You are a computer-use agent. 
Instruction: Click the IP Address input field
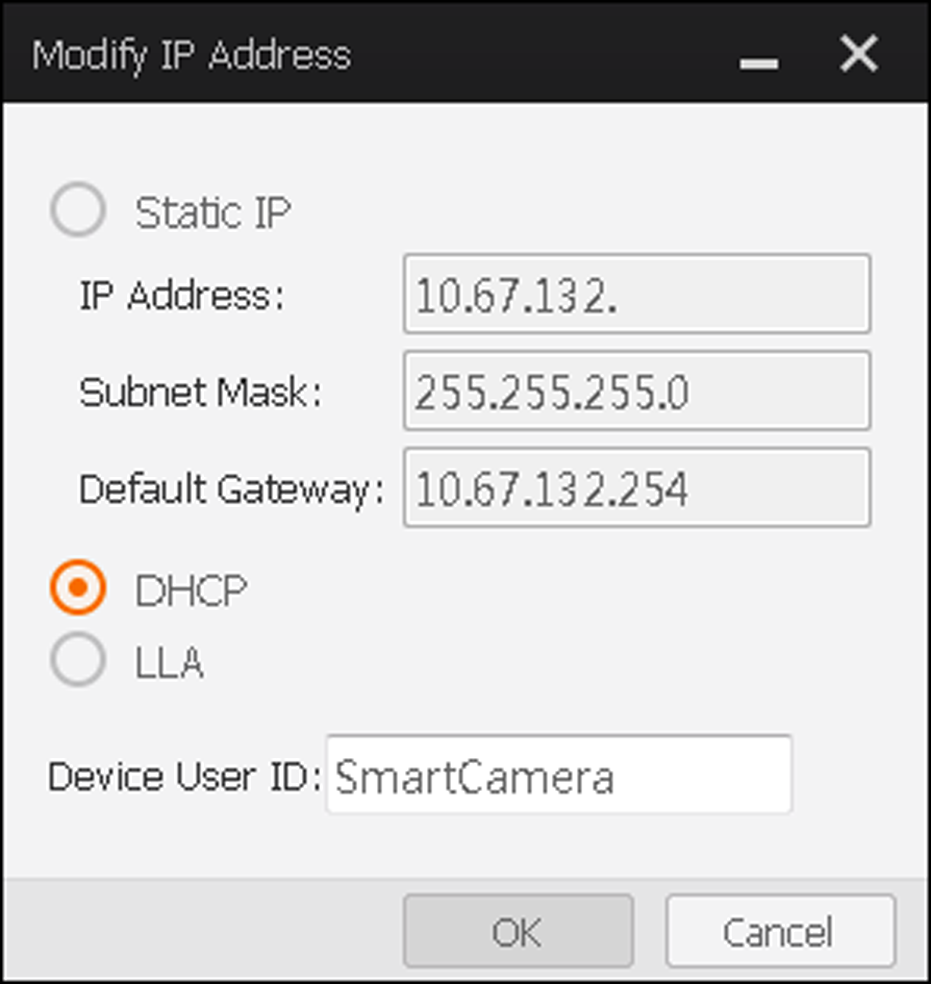point(636,294)
